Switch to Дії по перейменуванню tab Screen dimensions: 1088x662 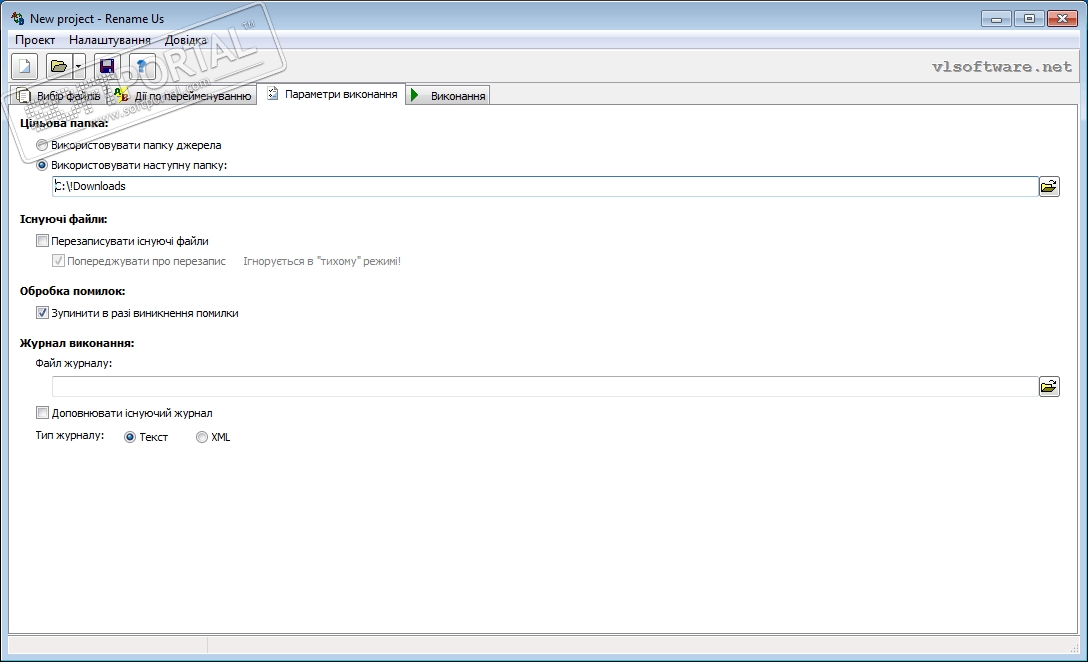(x=183, y=96)
